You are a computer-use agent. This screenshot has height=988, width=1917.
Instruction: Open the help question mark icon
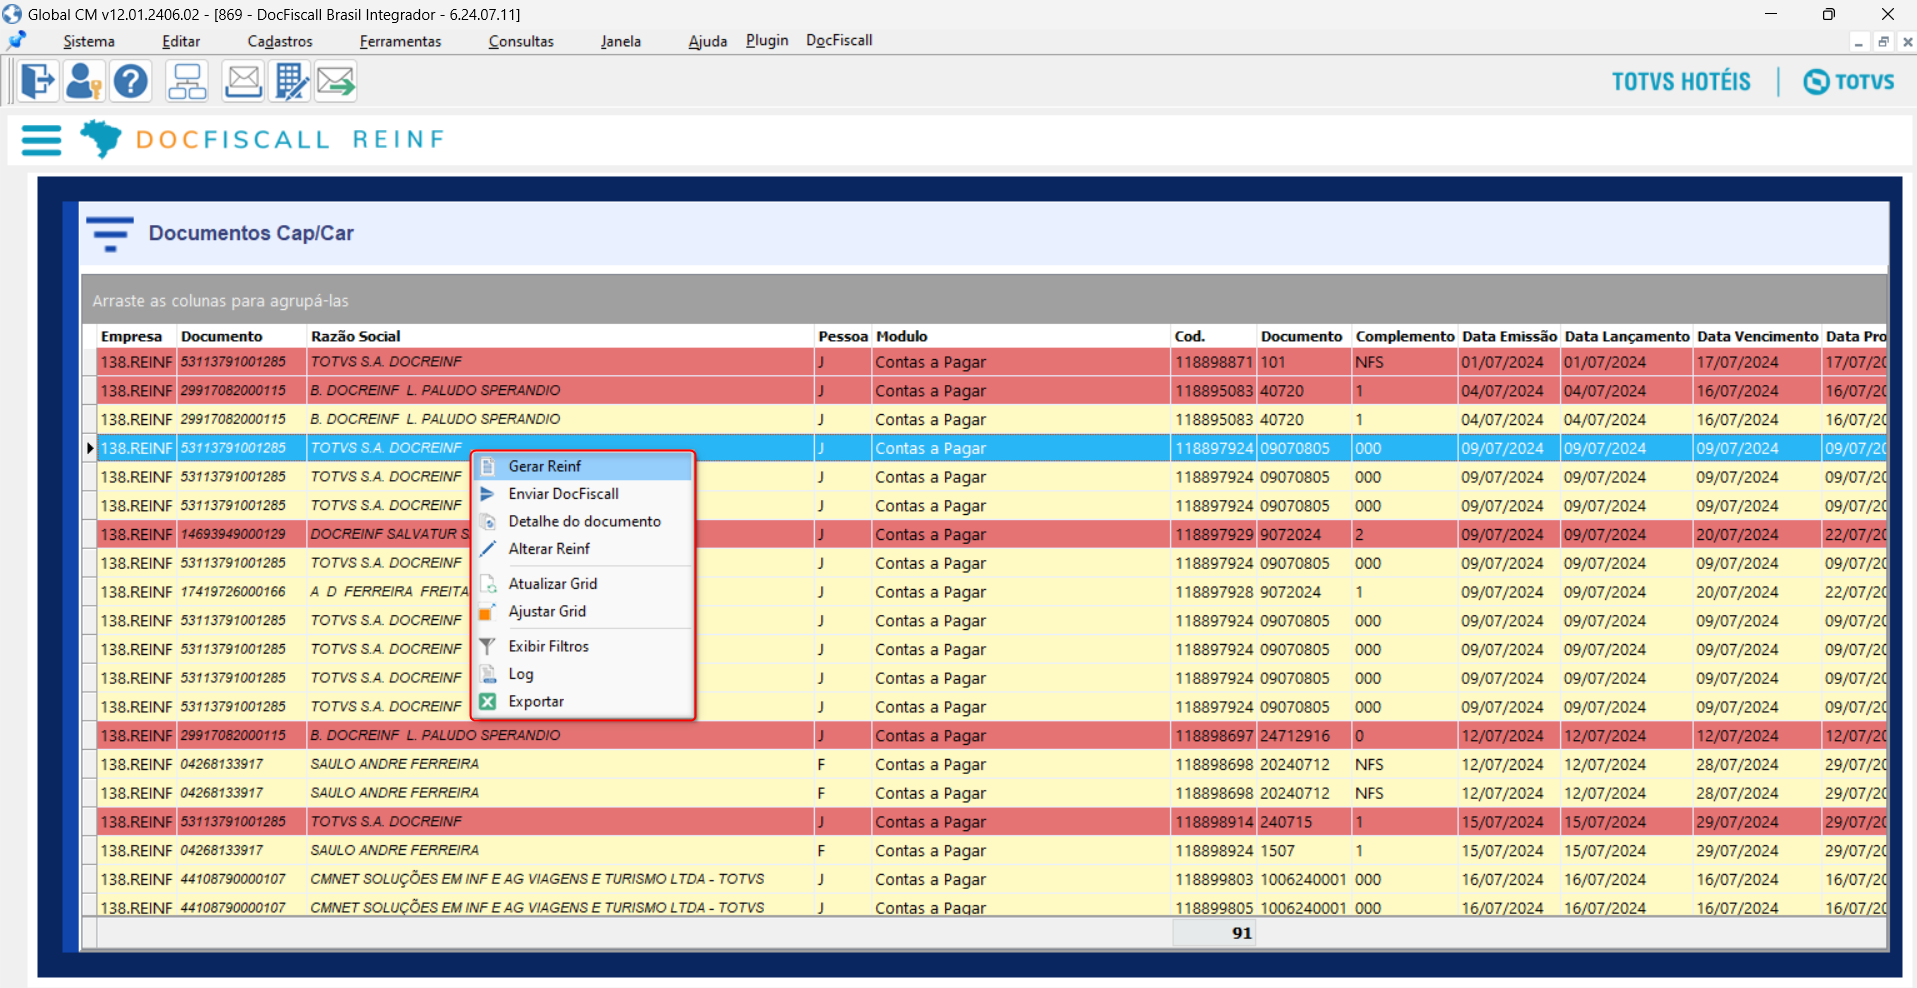[x=130, y=81]
